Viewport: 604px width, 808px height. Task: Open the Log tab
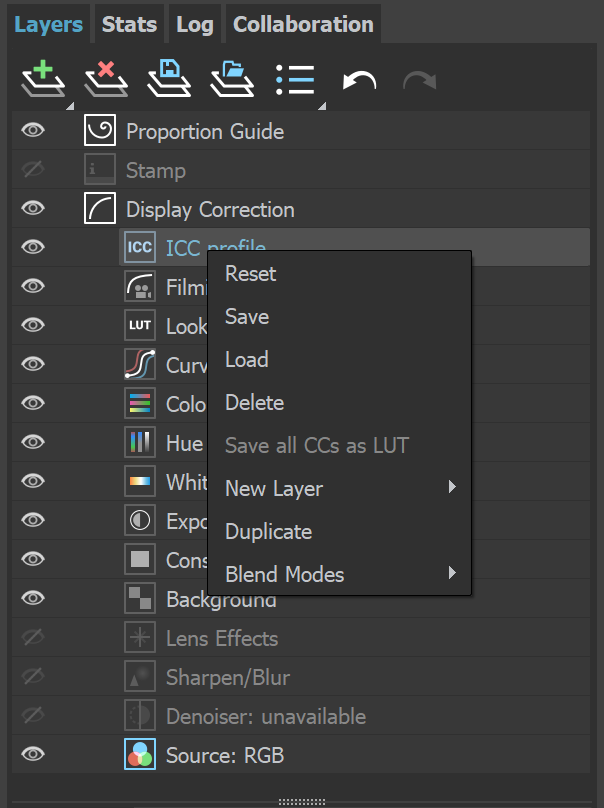click(x=195, y=24)
